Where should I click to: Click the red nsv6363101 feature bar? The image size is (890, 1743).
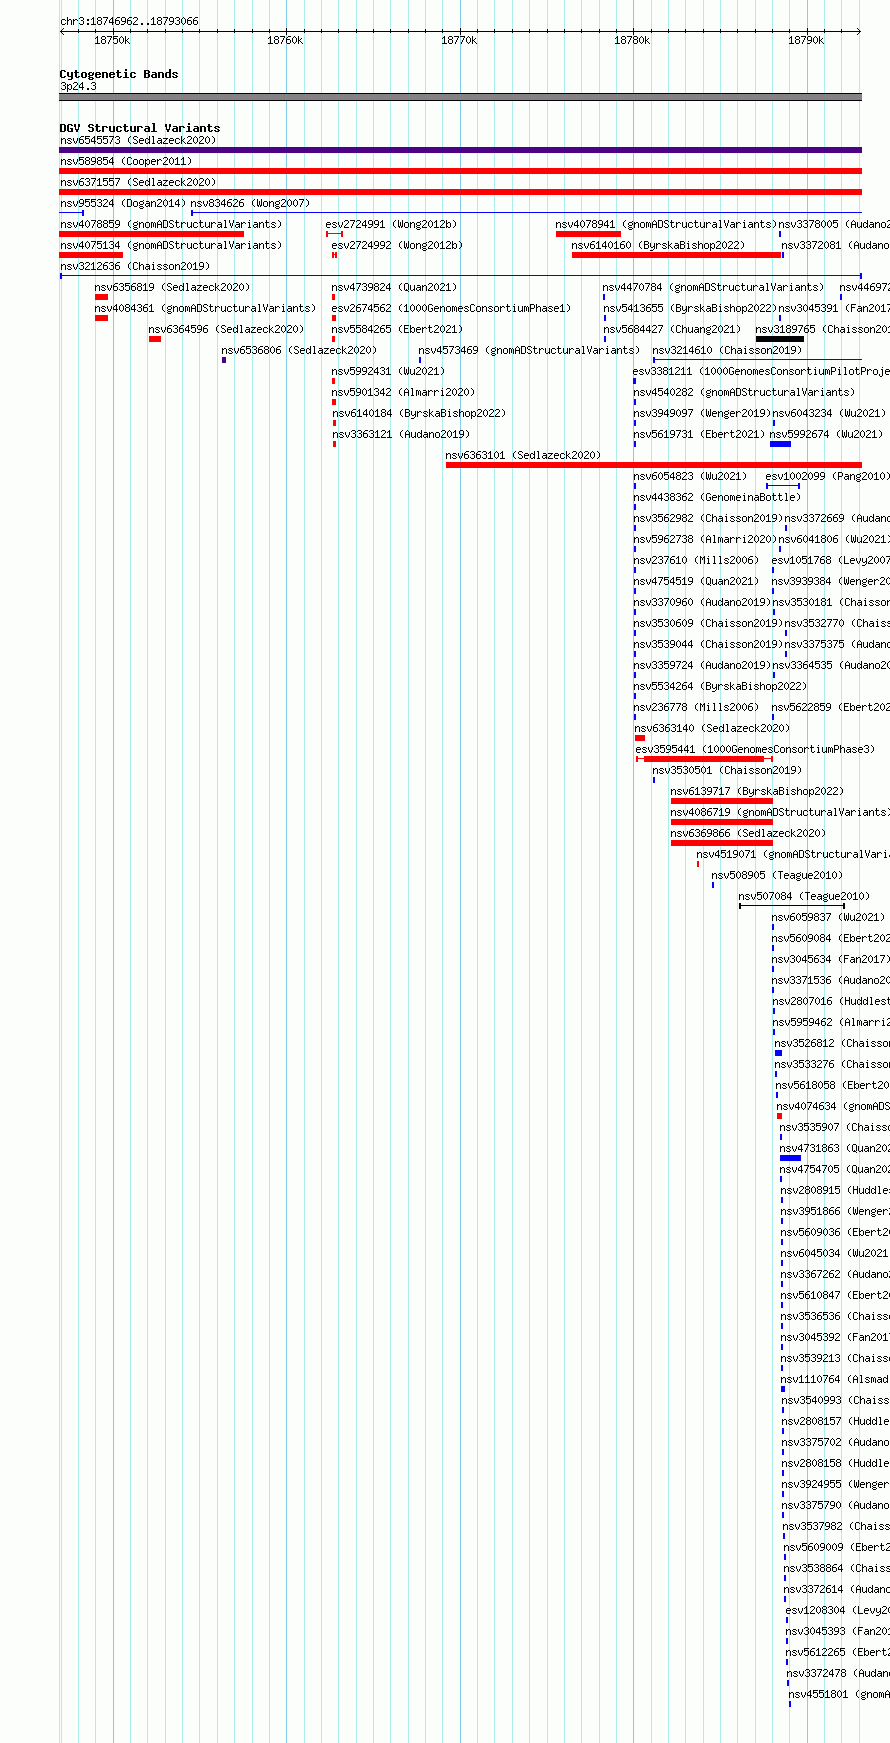coord(654,465)
